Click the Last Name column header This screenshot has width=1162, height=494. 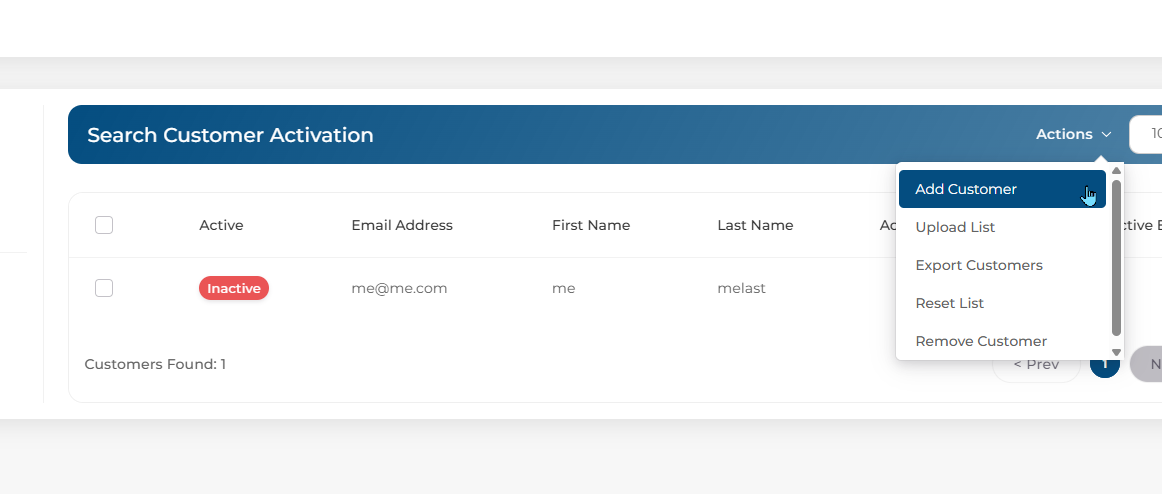(x=755, y=225)
